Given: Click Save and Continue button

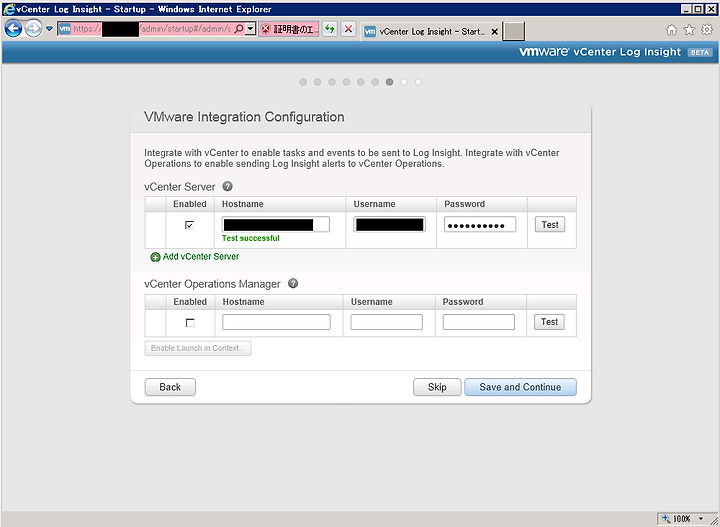Looking at the screenshot, I should coord(520,387).
